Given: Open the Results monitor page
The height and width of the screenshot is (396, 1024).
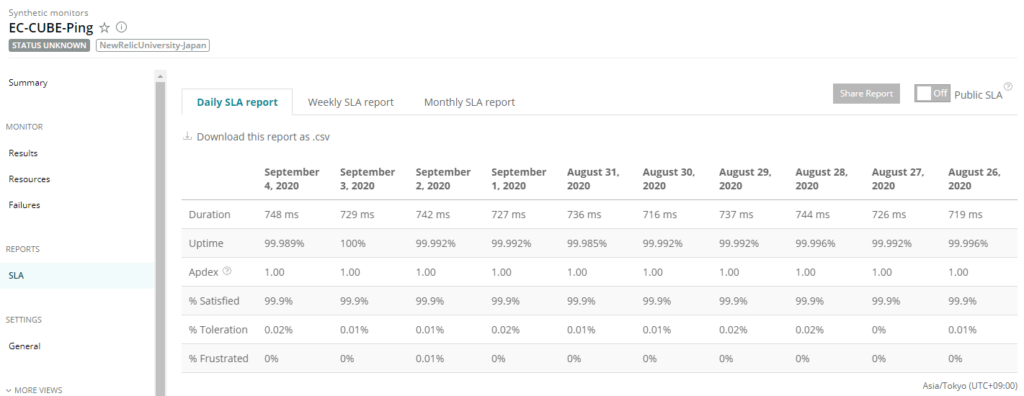Looking at the screenshot, I should pyautogui.click(x=23, y=154).
